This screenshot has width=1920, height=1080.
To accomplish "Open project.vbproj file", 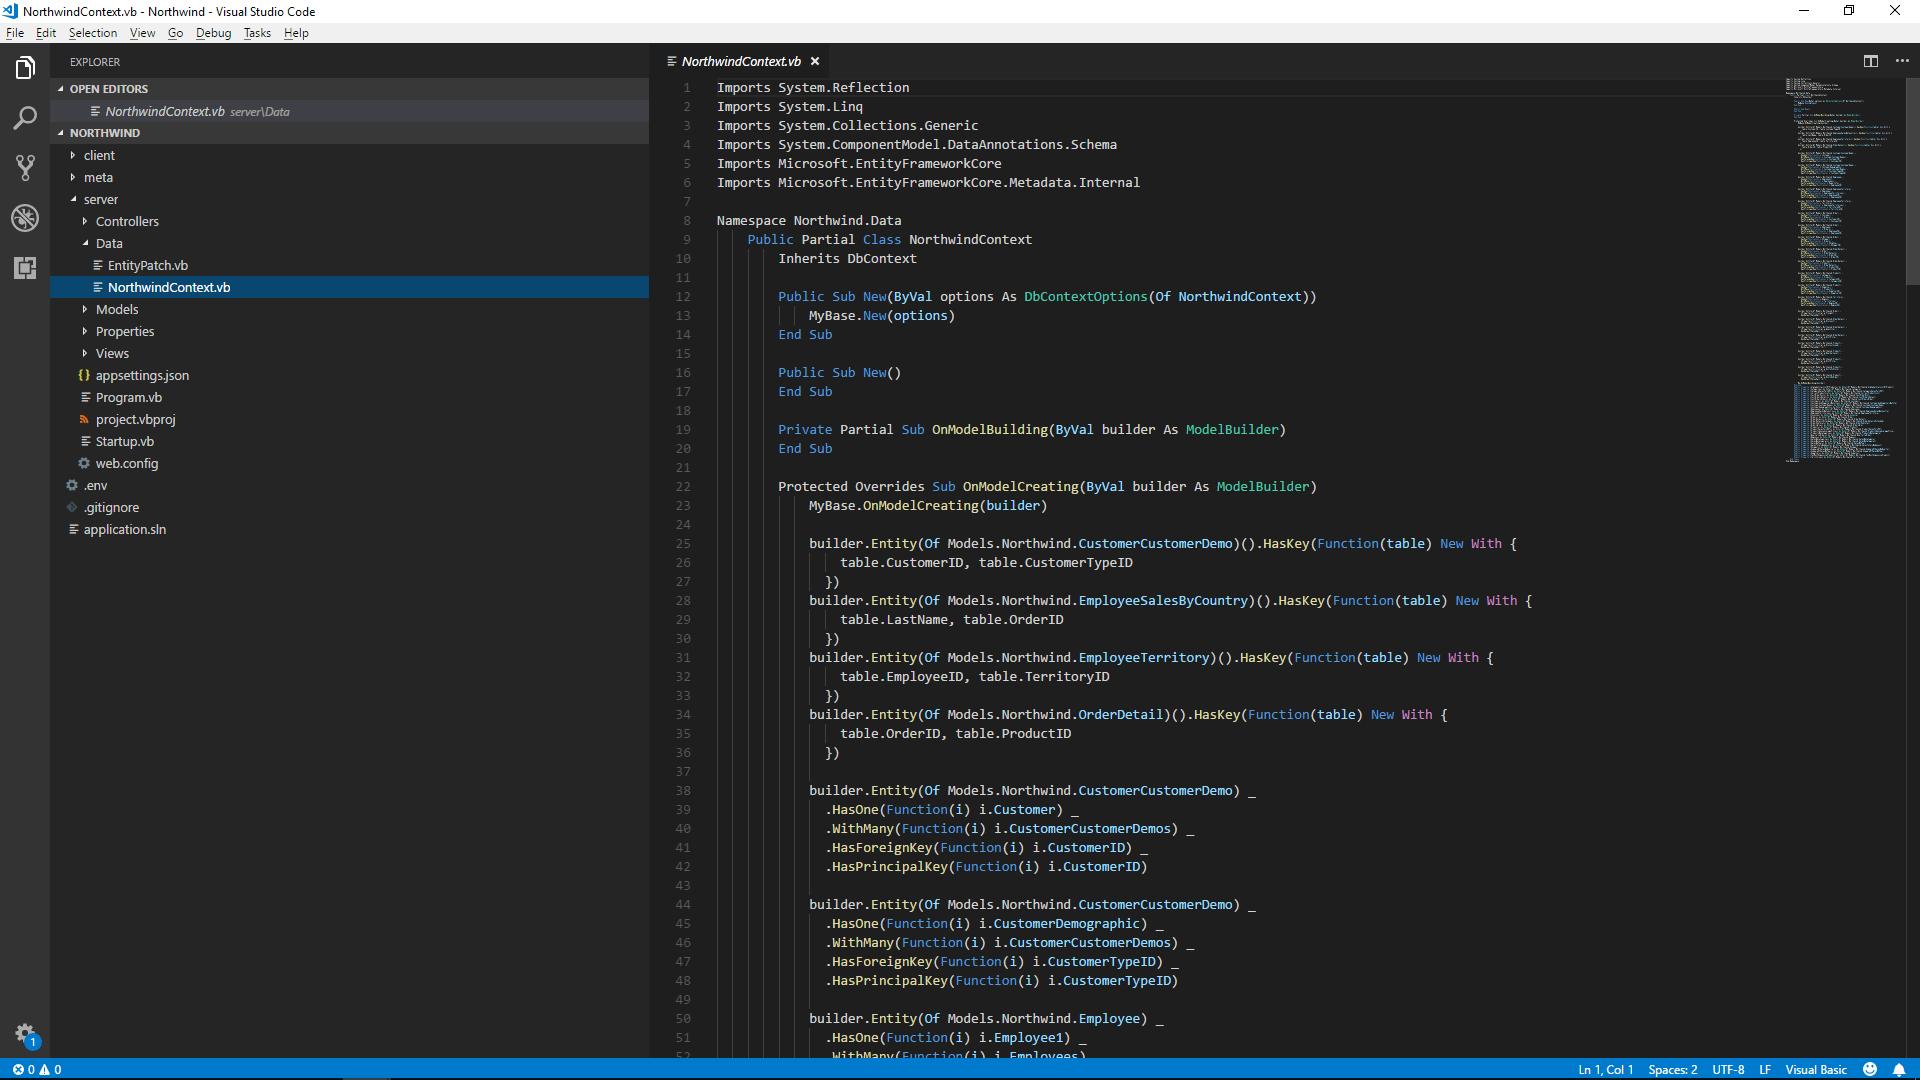I will coord(349,419).
